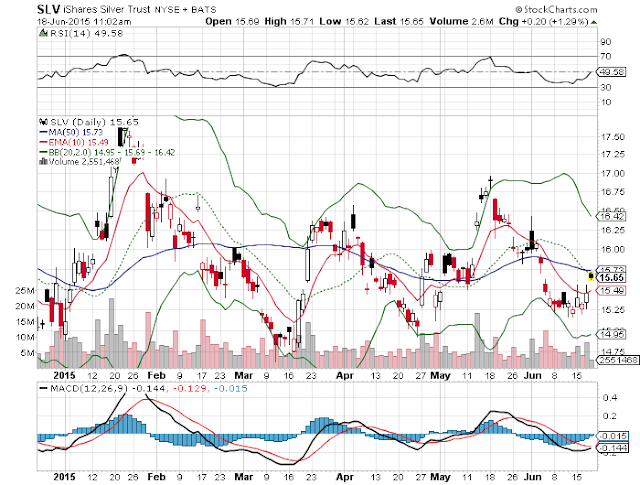Click the Last 15.65 value in header
The width and height of the screenshot is (640, 485).
399,21
